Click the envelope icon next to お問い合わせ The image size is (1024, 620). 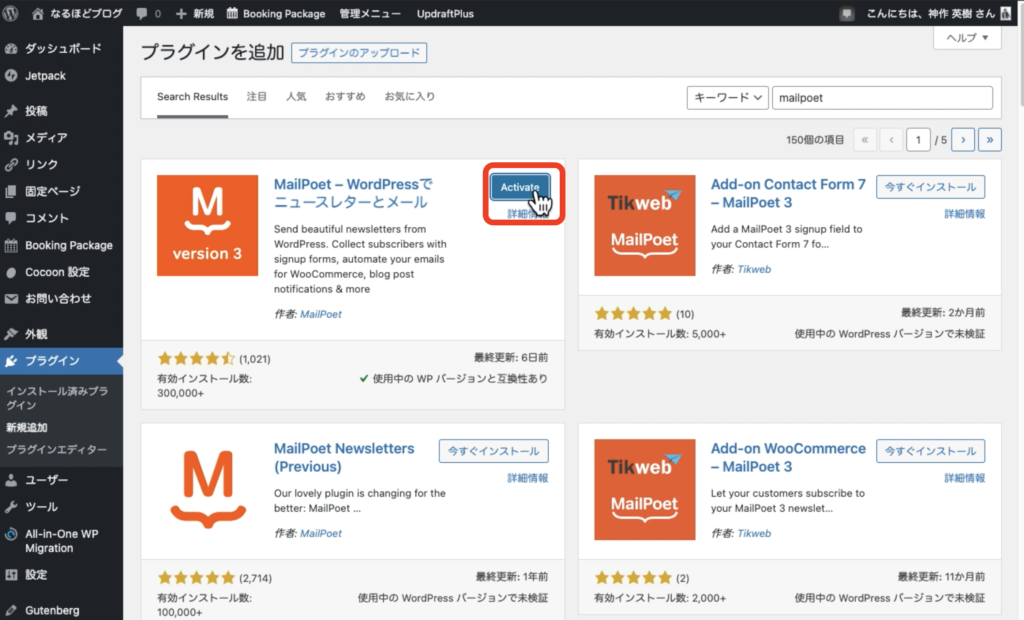click(x=11, y=299)
